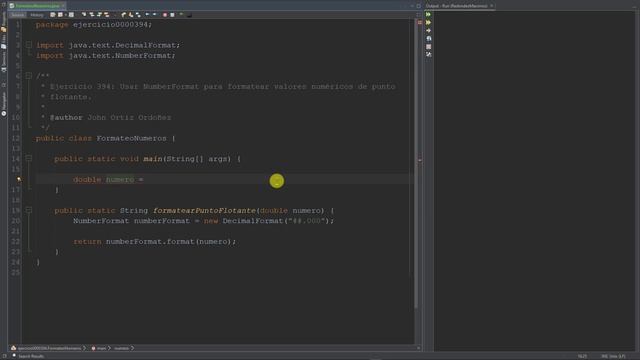The width and height of the screenshot is (640, 360).
Task: Click Find Previous Occurrence icon
Action: (x=92, y=15)
